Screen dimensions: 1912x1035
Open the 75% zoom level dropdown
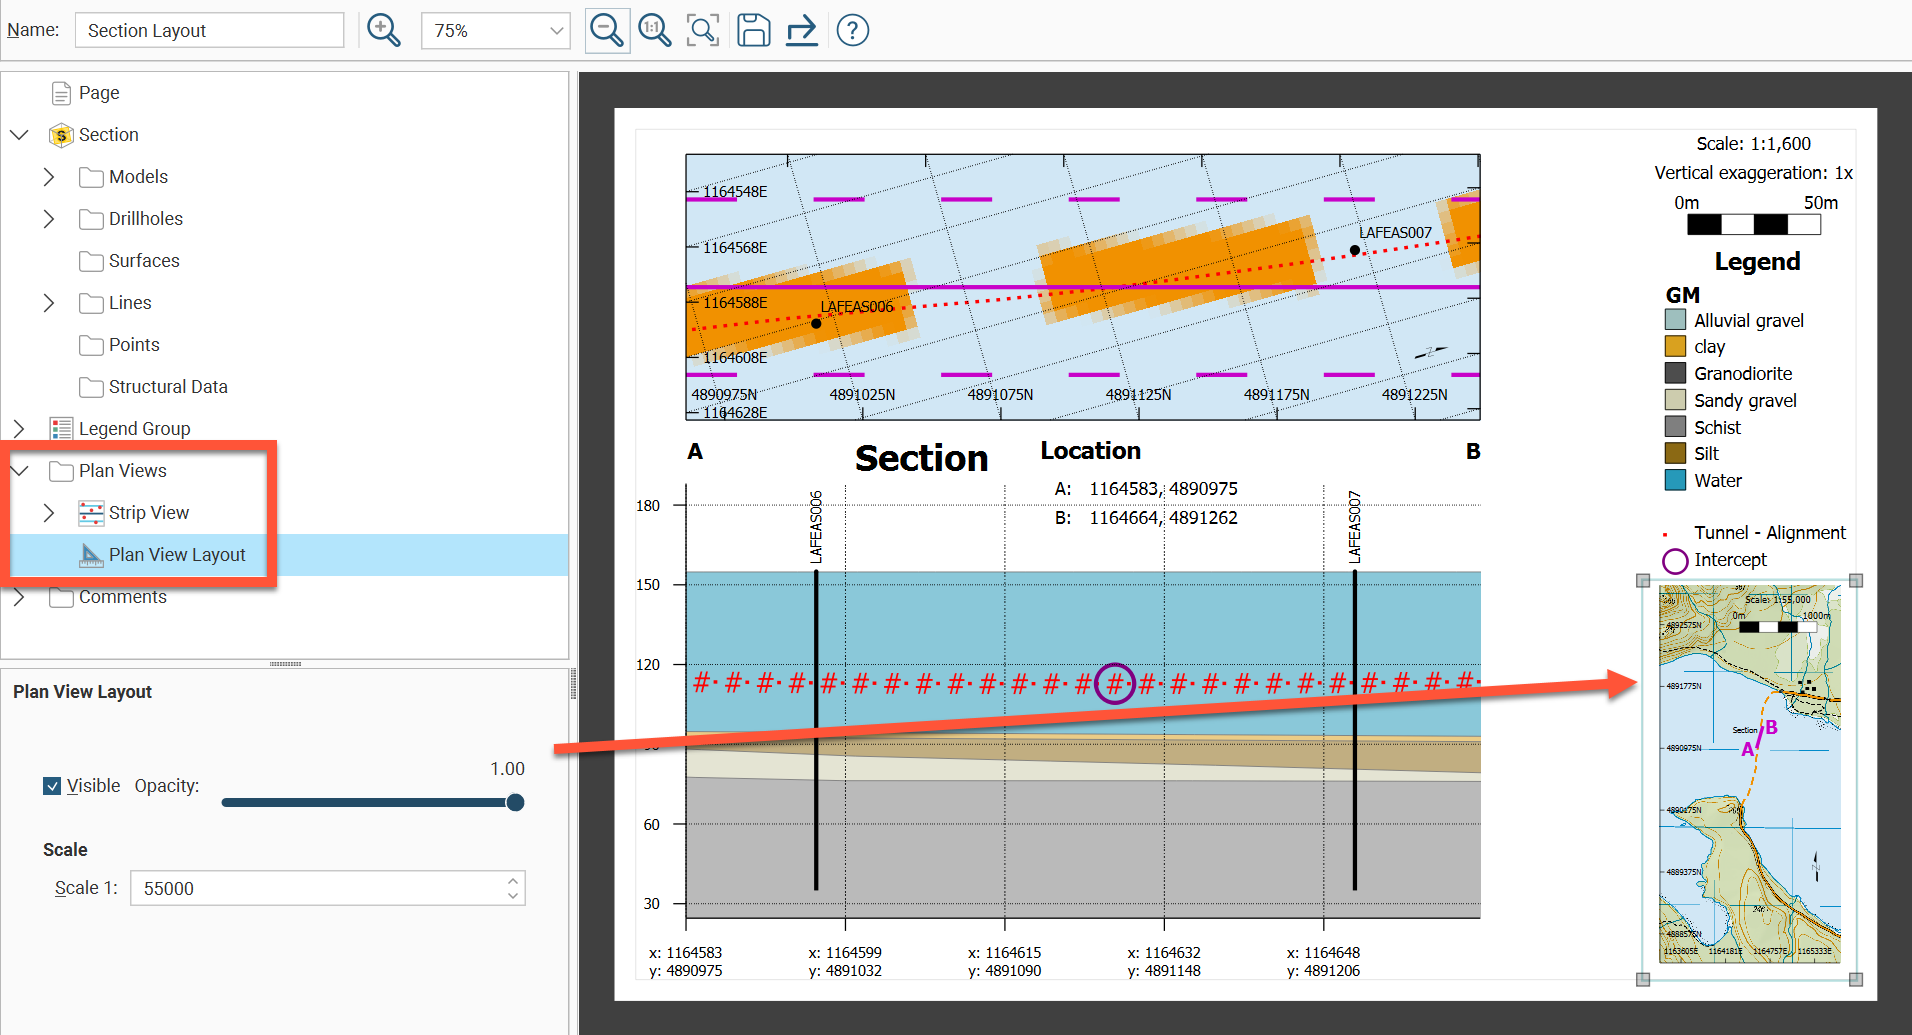pyautogui.click(x=496, y=31)
